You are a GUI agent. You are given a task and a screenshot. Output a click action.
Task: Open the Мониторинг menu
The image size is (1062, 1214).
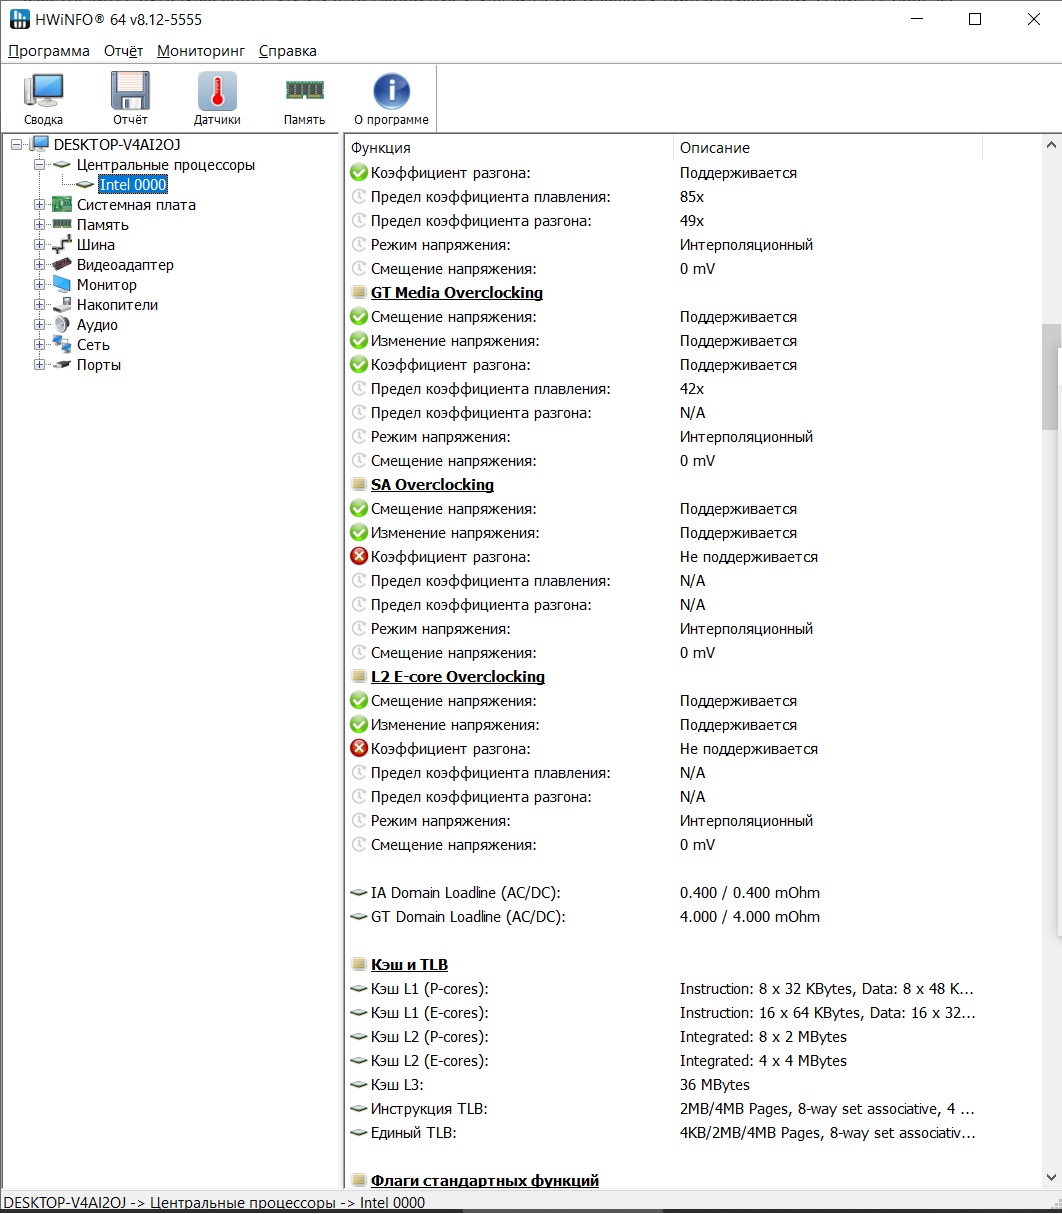tap(201, 51)
